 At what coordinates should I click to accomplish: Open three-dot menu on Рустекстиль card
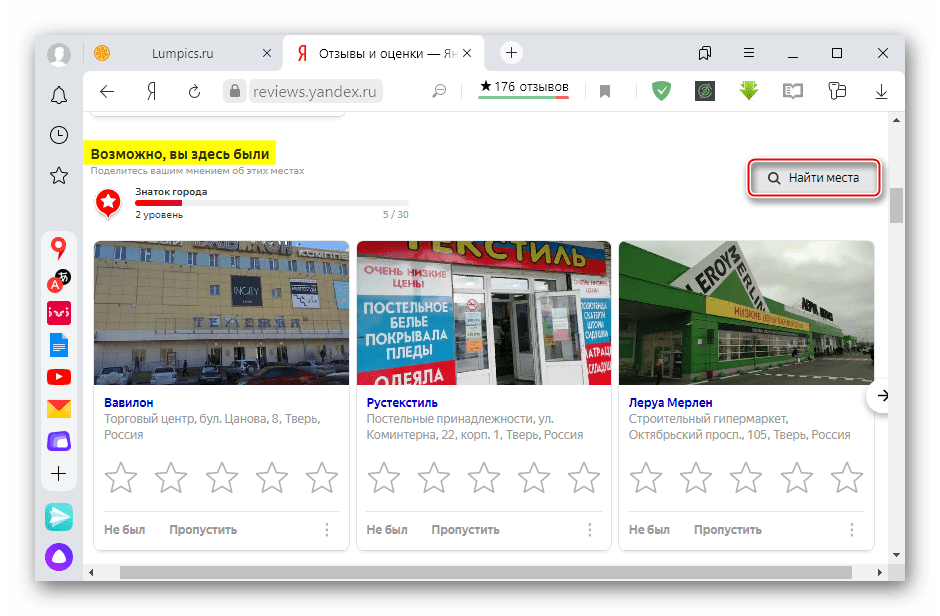click(x=589, y=530)
